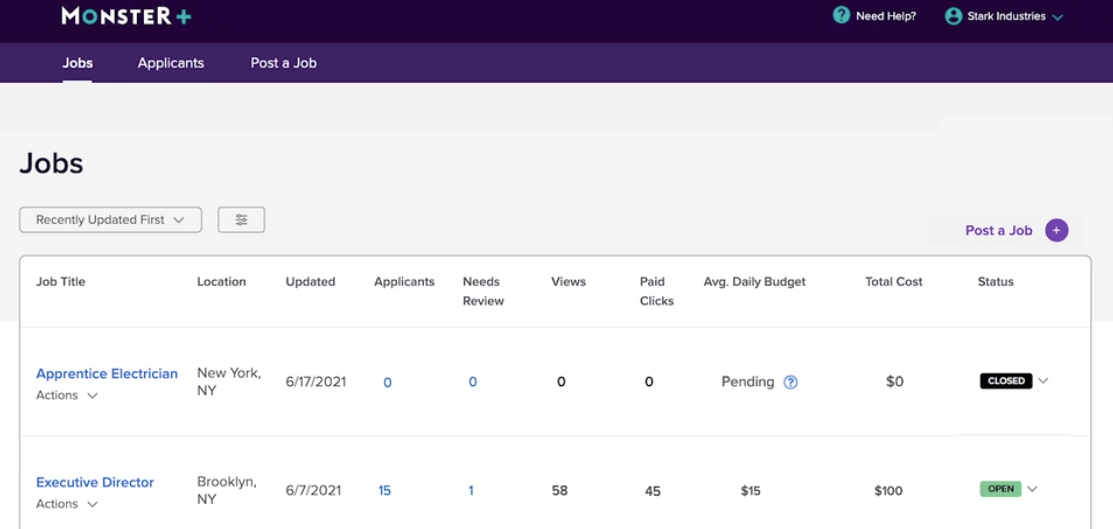This screenshot has height=529, width=1113.
Task: Expand Actions under Executive Director
Action: [67, 504]
